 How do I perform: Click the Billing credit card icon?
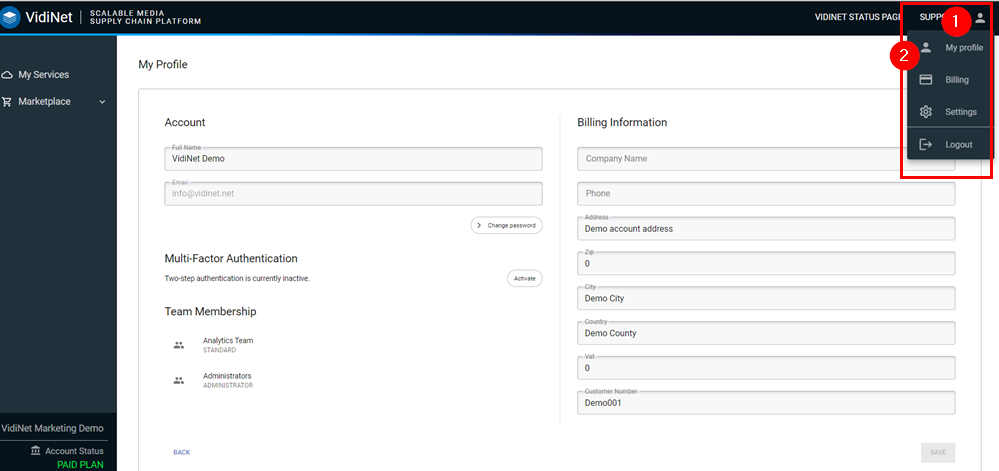click(x=926, y=80)
